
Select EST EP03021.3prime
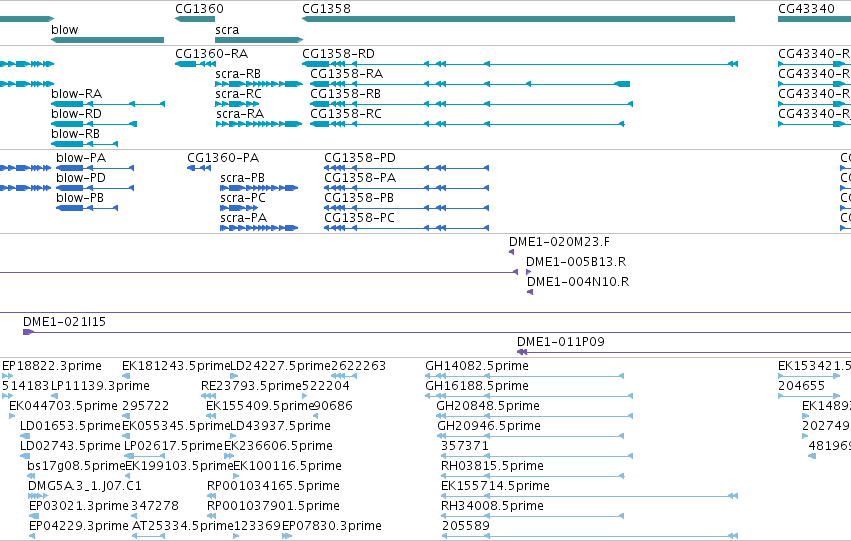[33, 516]
